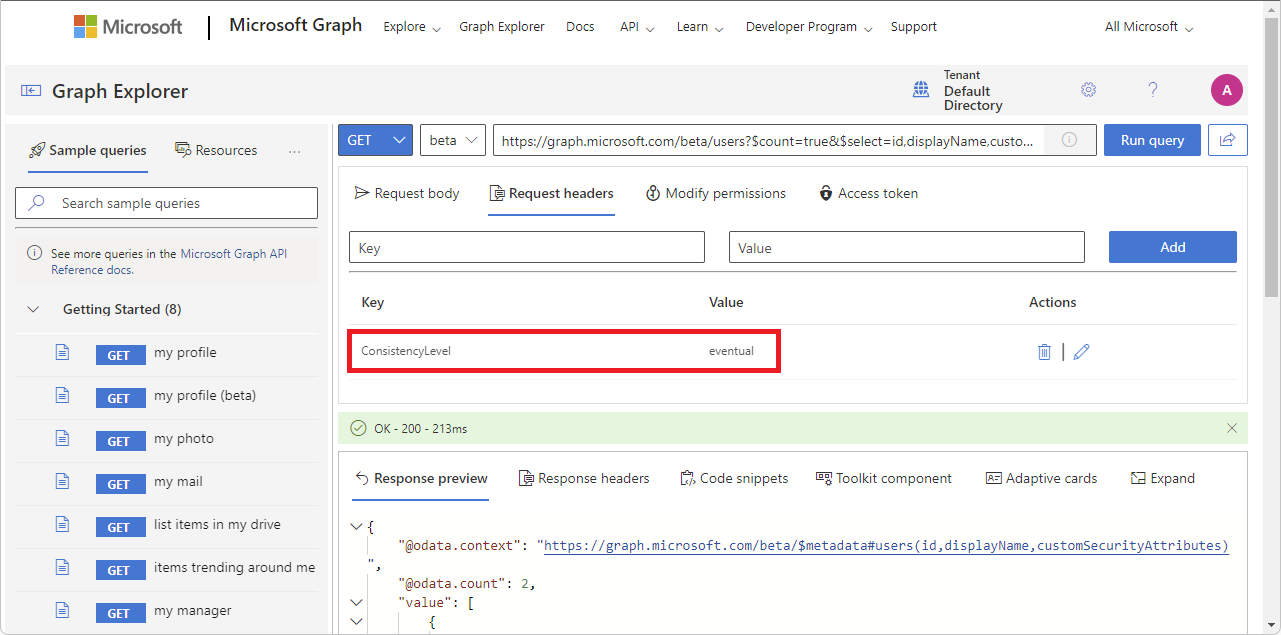Open the sidebar more options ellipsis
The height and width of the screenshot is (635, 1281).
click(x=294, y=151)
